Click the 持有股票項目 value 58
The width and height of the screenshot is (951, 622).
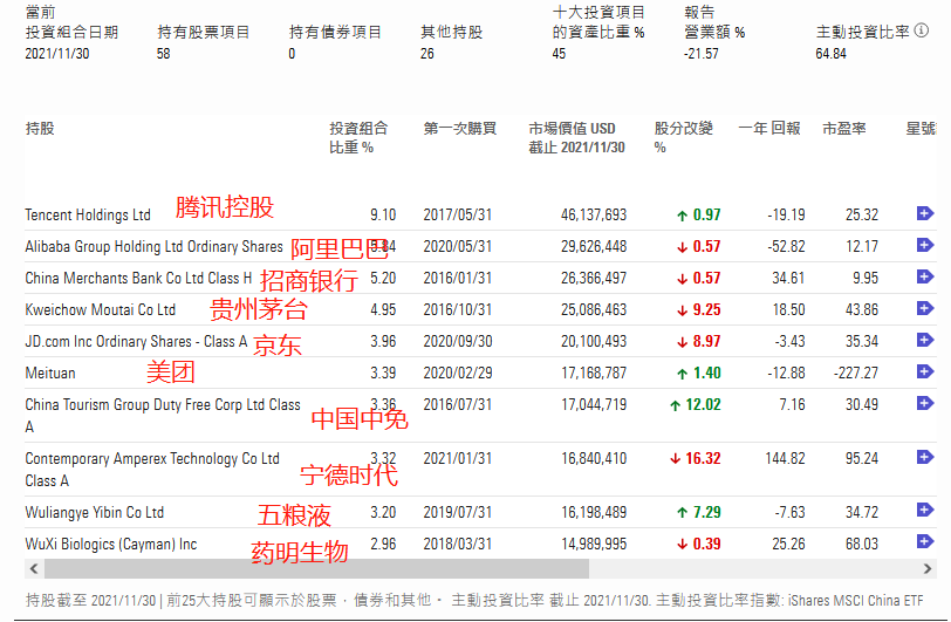point(163,54)
